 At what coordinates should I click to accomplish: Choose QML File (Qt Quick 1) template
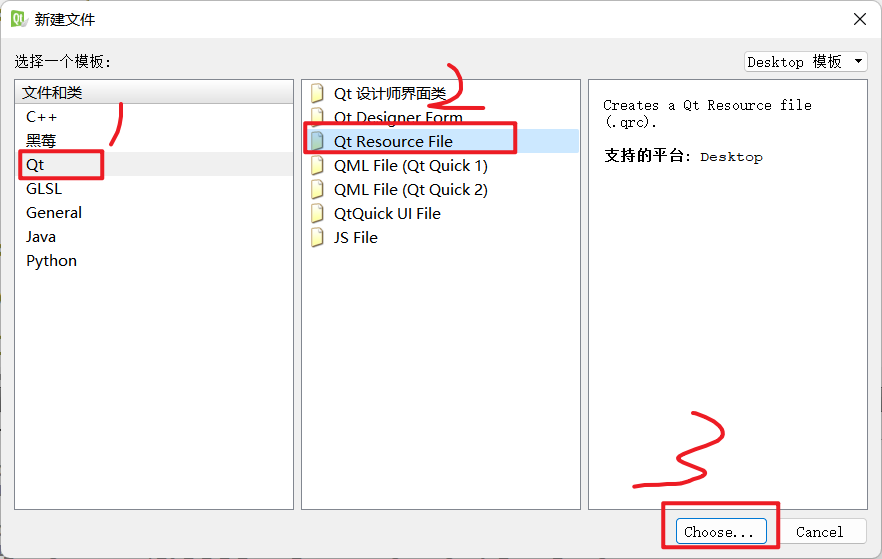[x=440, y=165]
